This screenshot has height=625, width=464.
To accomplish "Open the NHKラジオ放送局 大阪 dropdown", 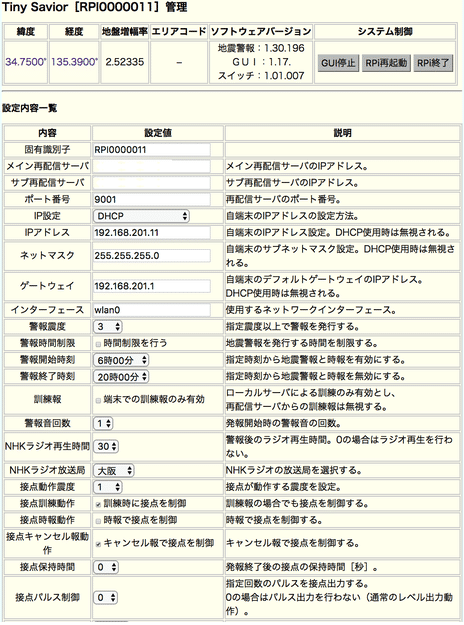I will [x=114, y=471].
